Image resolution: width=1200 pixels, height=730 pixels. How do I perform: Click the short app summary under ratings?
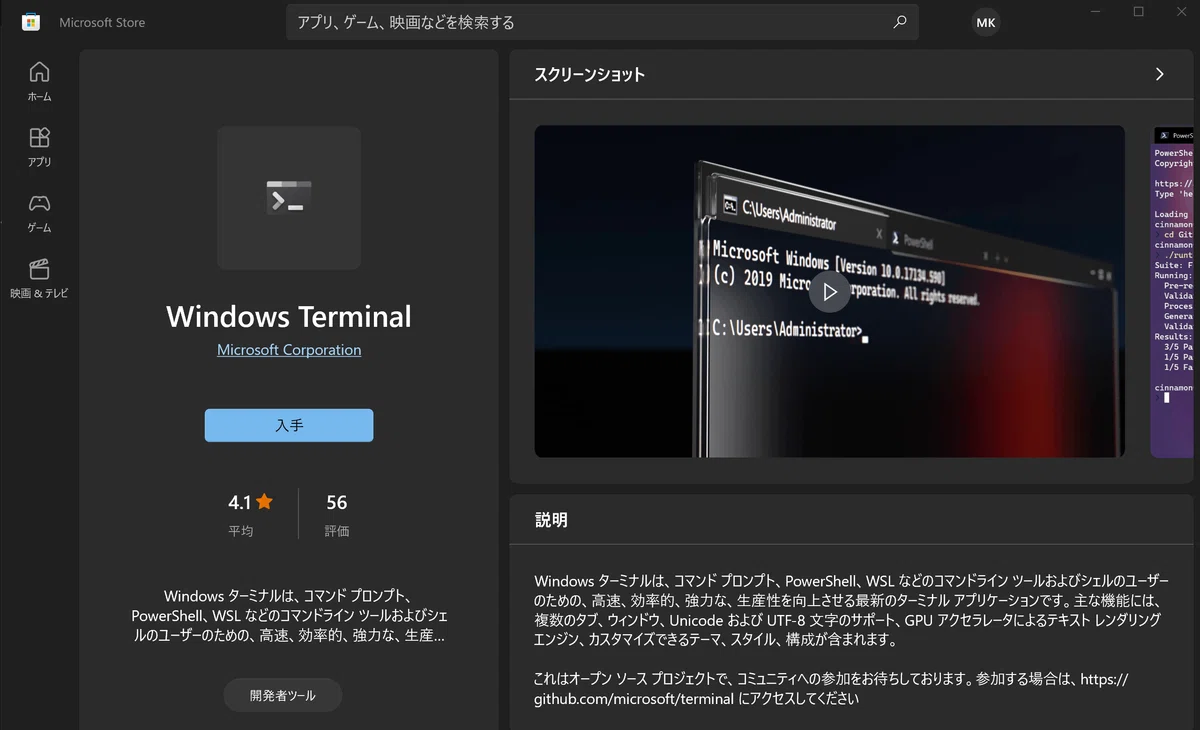289,616
